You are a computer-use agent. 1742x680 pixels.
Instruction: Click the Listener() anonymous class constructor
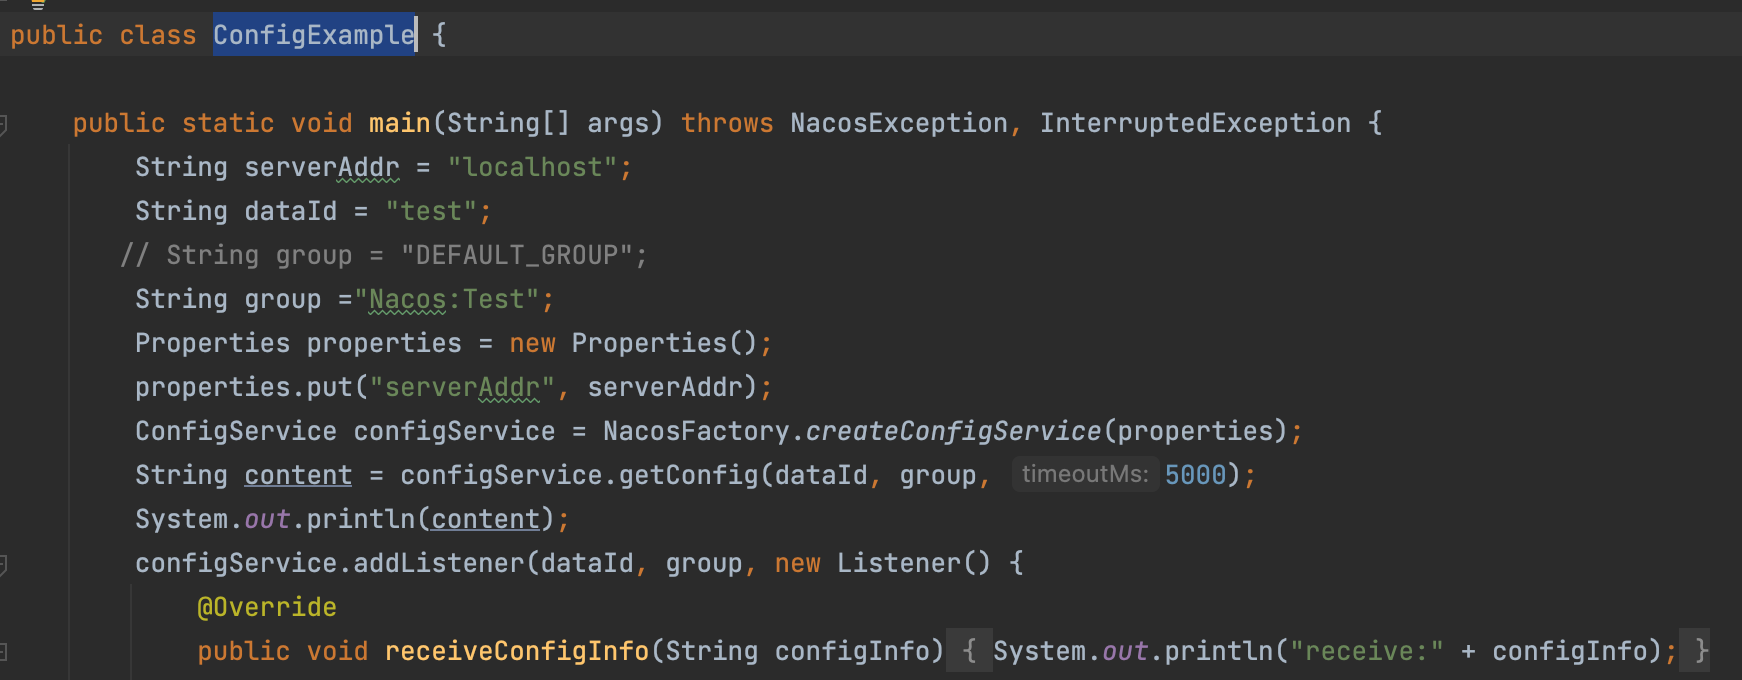pos(914,563)
